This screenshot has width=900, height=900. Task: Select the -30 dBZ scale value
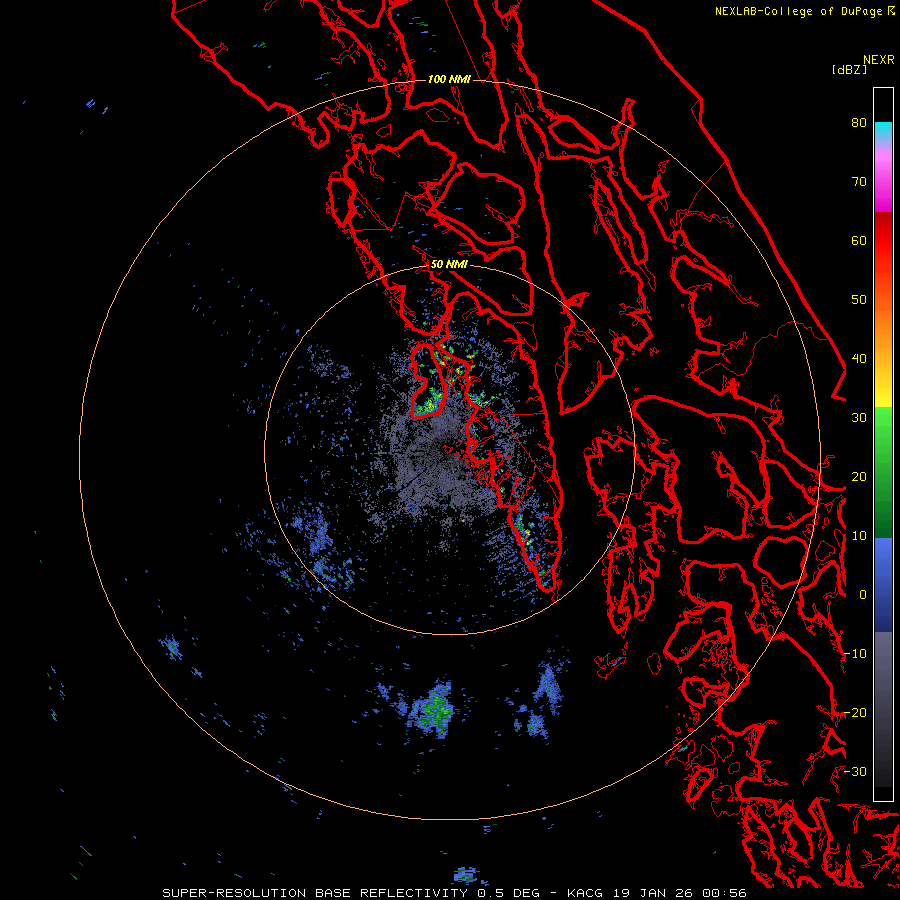pos(855,772)
